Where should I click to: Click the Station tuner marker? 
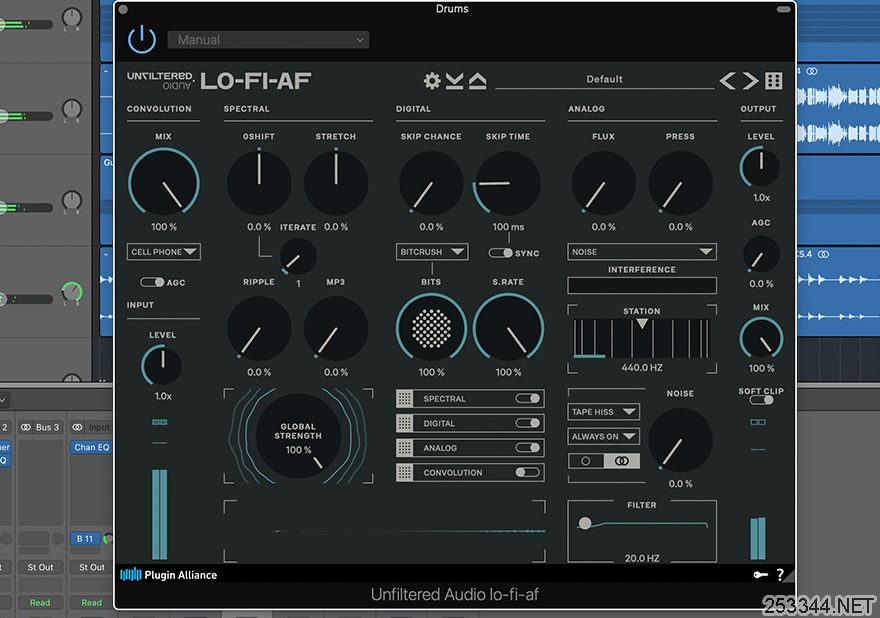pyautogui.click(x=641, y=323)
